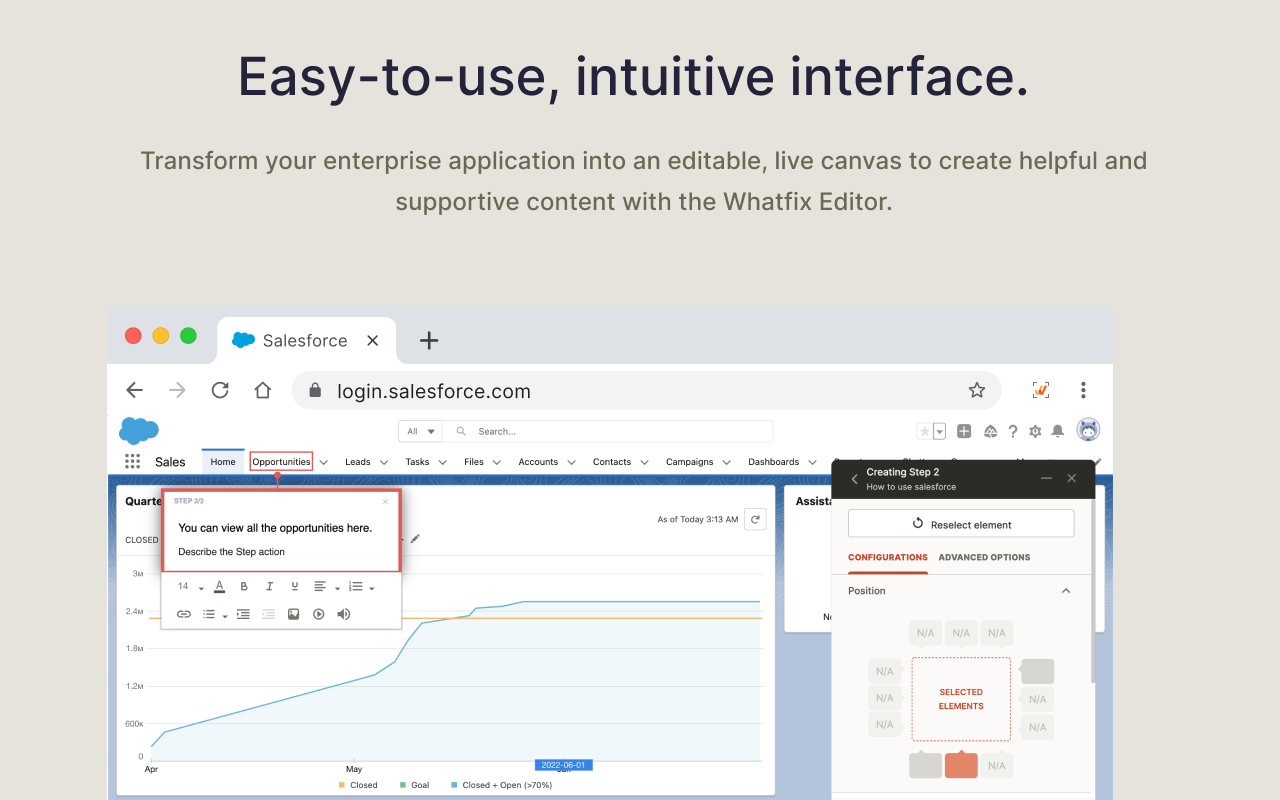Open the font color picker
The image size is (1280, 800).
pos(219,587)
